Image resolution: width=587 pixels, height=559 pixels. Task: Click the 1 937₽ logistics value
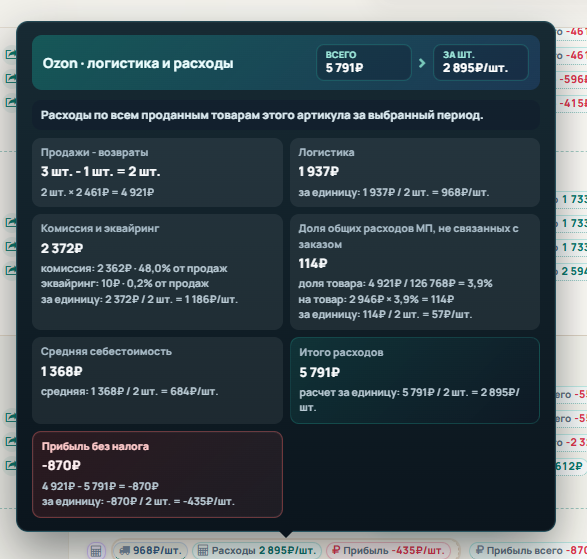(319, 171)
